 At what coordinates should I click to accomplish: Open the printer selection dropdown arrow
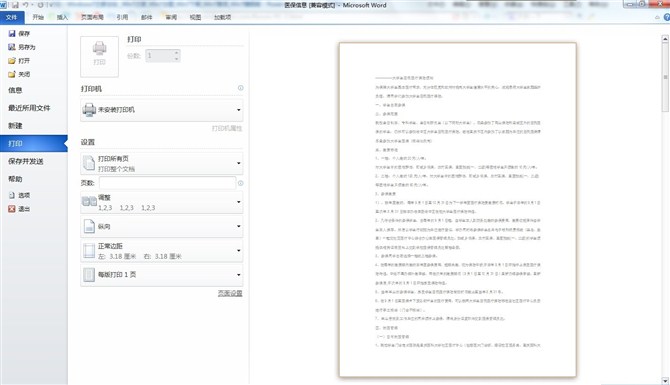[x=238, y=110]
